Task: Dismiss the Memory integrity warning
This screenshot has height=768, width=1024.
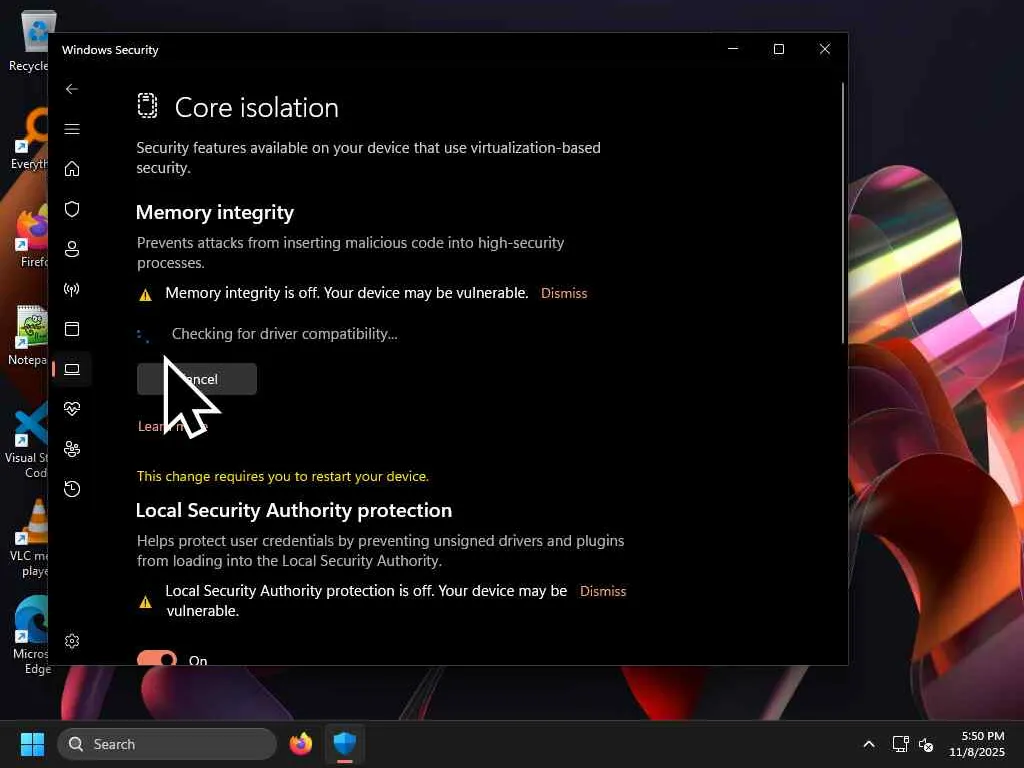Action: coord(564,293)
